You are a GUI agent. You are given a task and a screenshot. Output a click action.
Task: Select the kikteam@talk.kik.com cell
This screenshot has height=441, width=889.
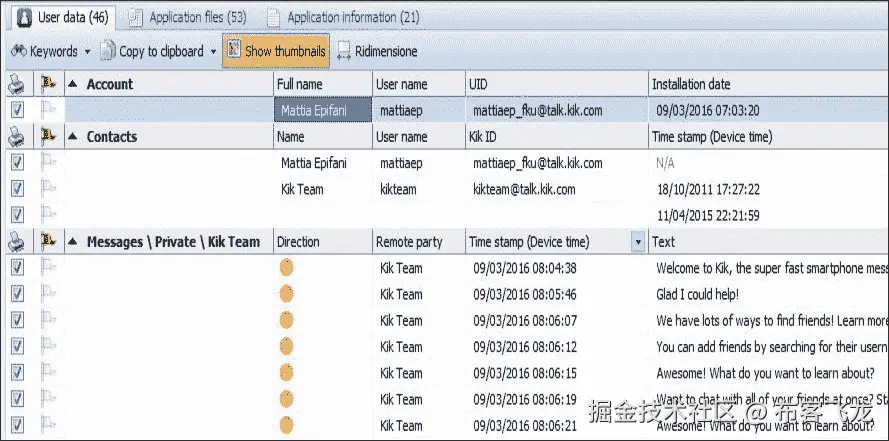click(524, 189)
